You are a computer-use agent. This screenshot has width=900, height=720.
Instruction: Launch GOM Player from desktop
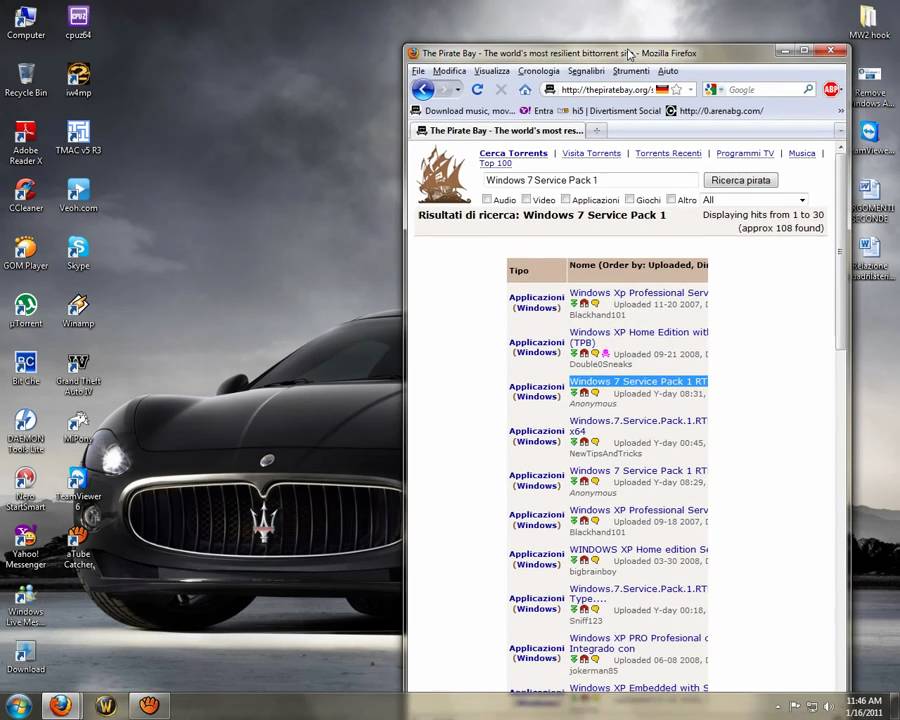(x=26, y=253)
